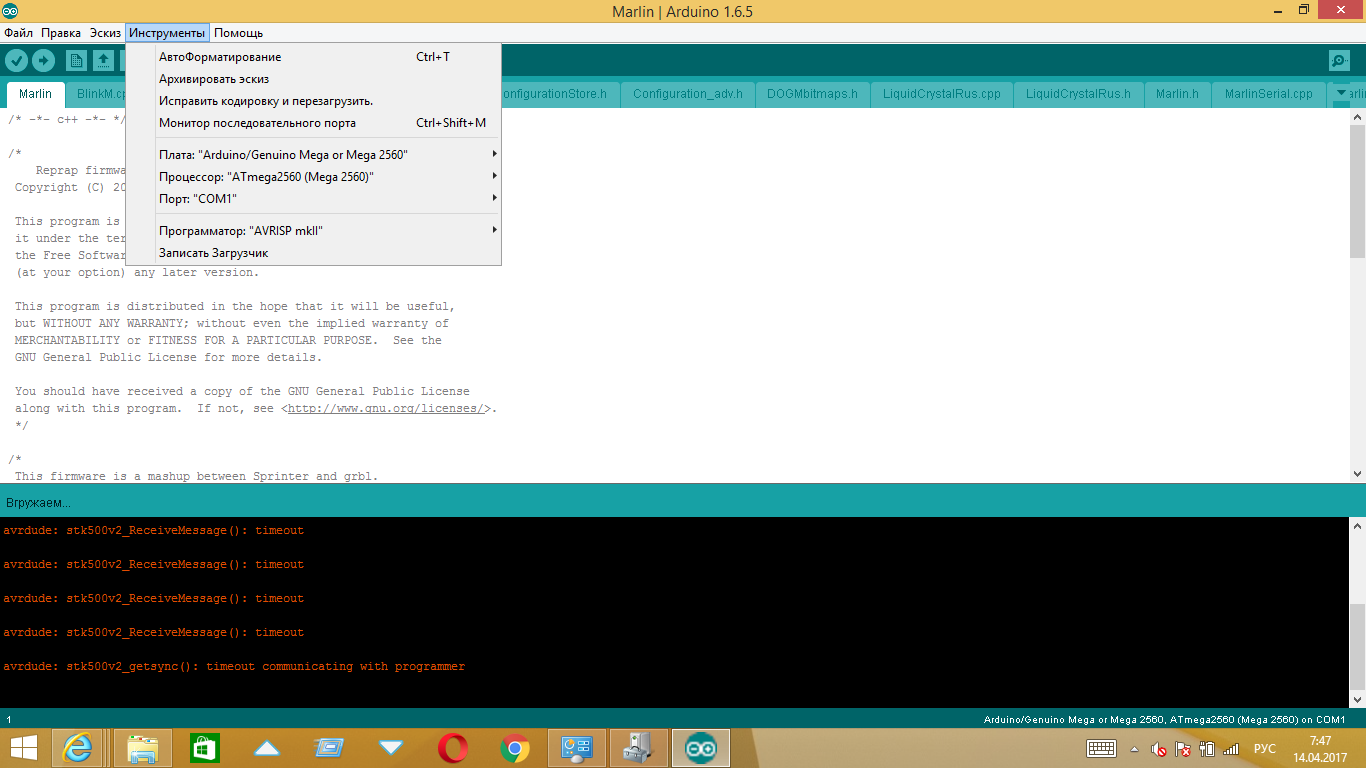Open the devices taskbar icon beside Arduino
1366x768 pixels.
pyautogui.click(x=639, y=748)
